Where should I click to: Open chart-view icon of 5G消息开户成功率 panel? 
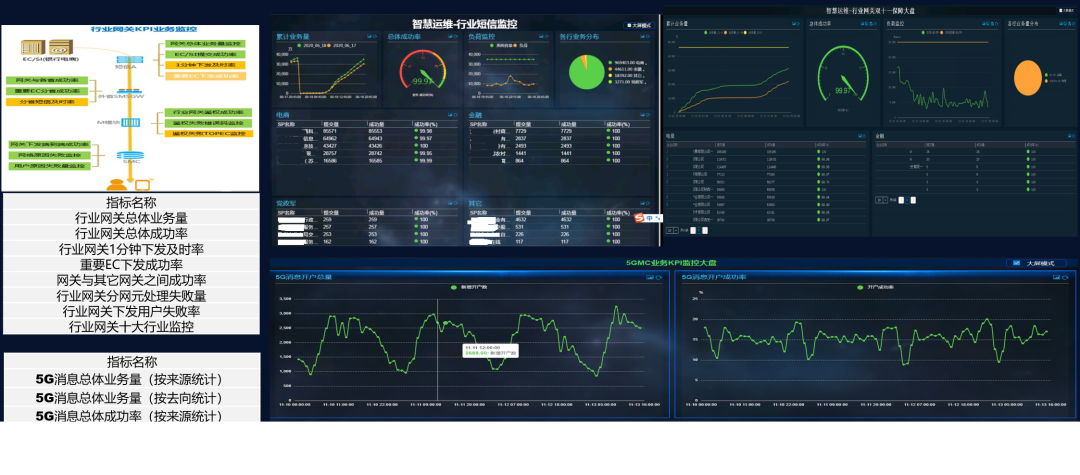[1055, 277]
